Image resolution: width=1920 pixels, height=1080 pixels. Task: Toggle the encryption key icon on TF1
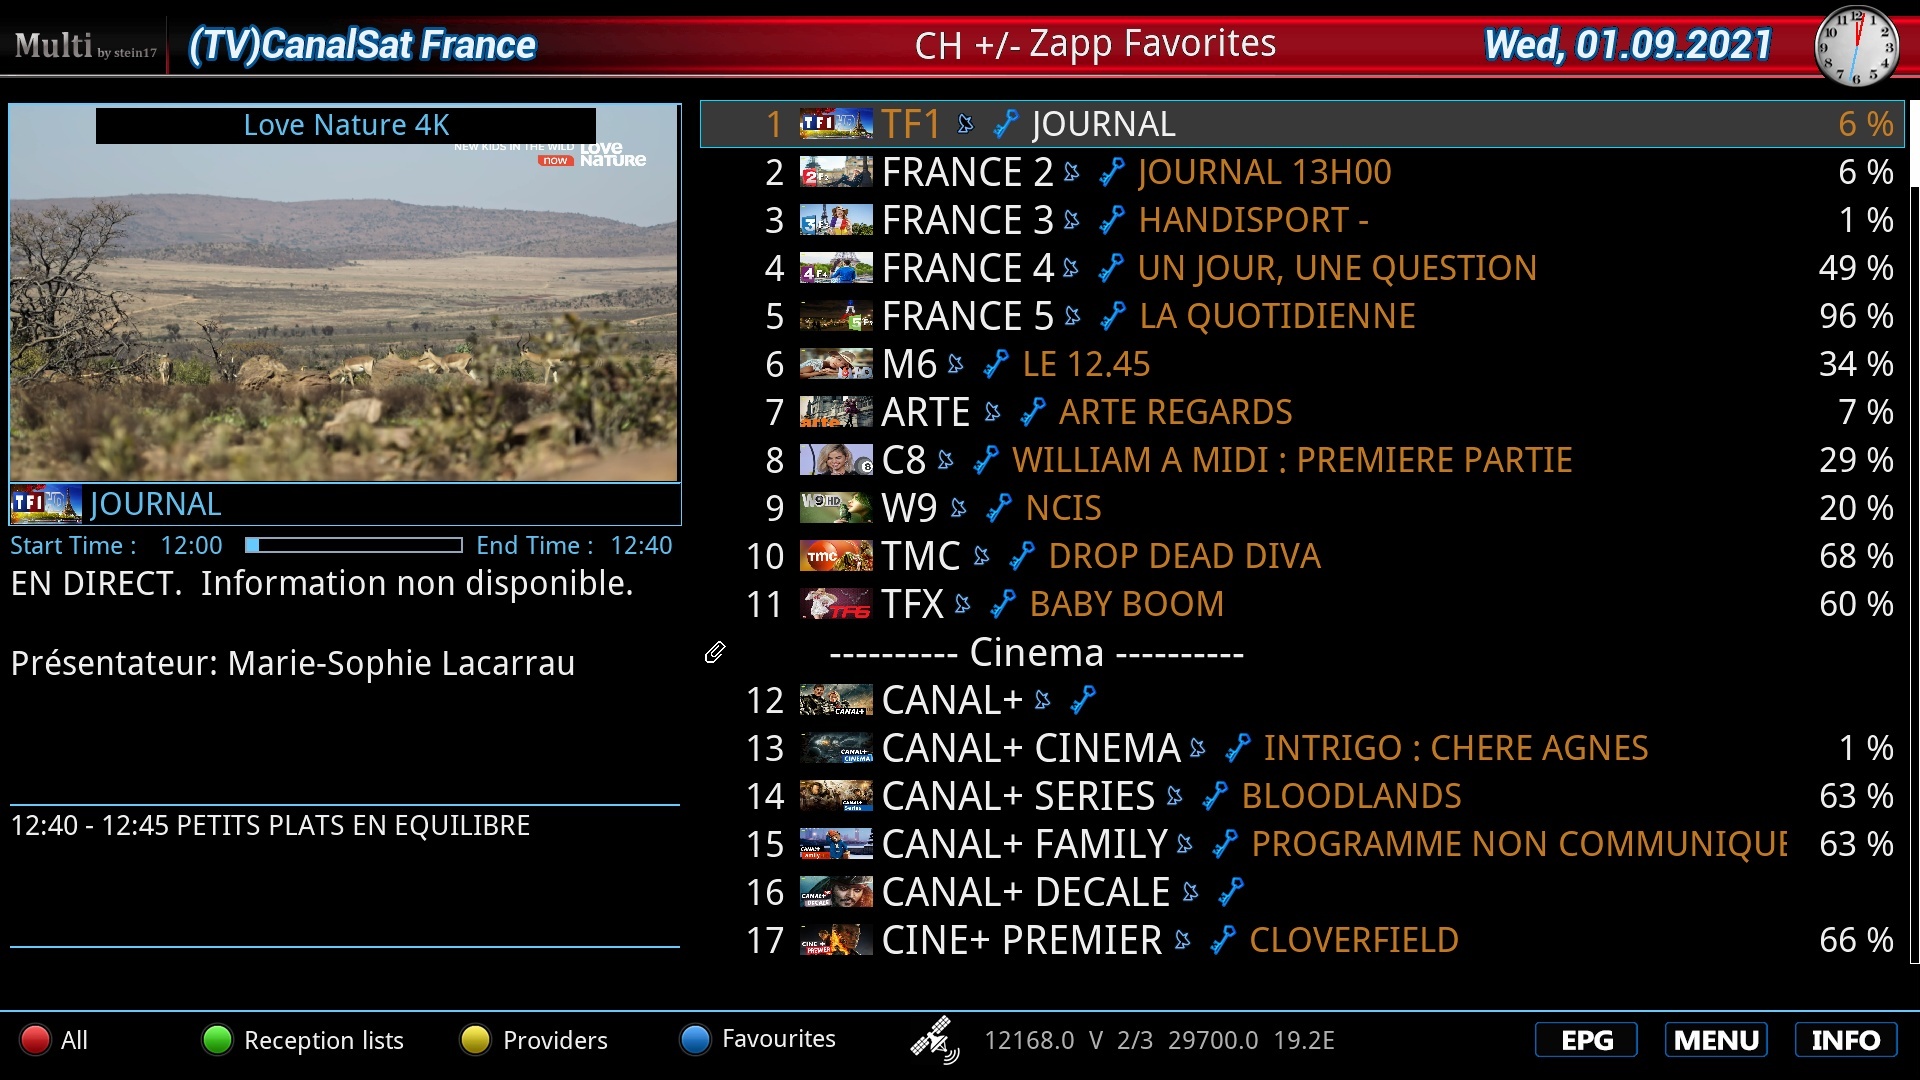click(1005, 123)
